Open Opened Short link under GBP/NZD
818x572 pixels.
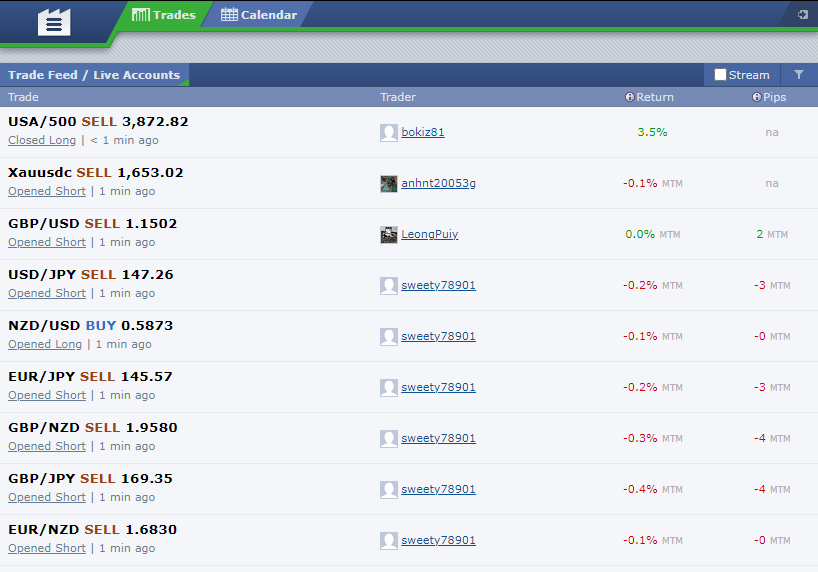[47, 447]
